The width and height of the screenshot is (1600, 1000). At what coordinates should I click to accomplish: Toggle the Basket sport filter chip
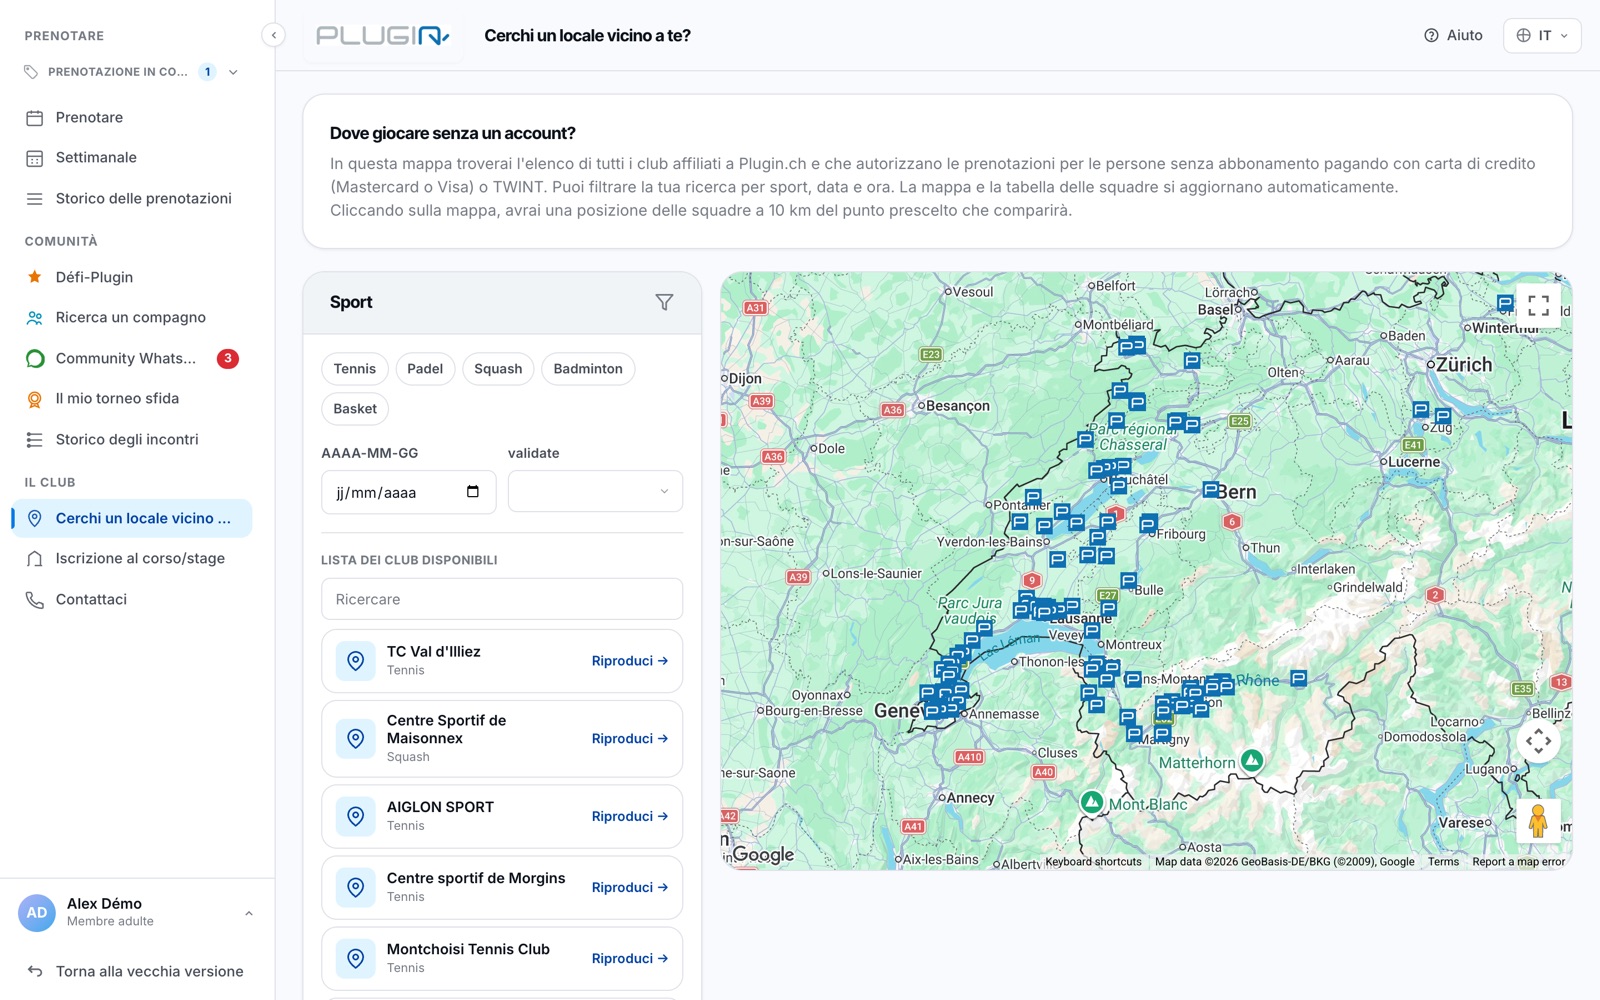click(x=355, y=409)
